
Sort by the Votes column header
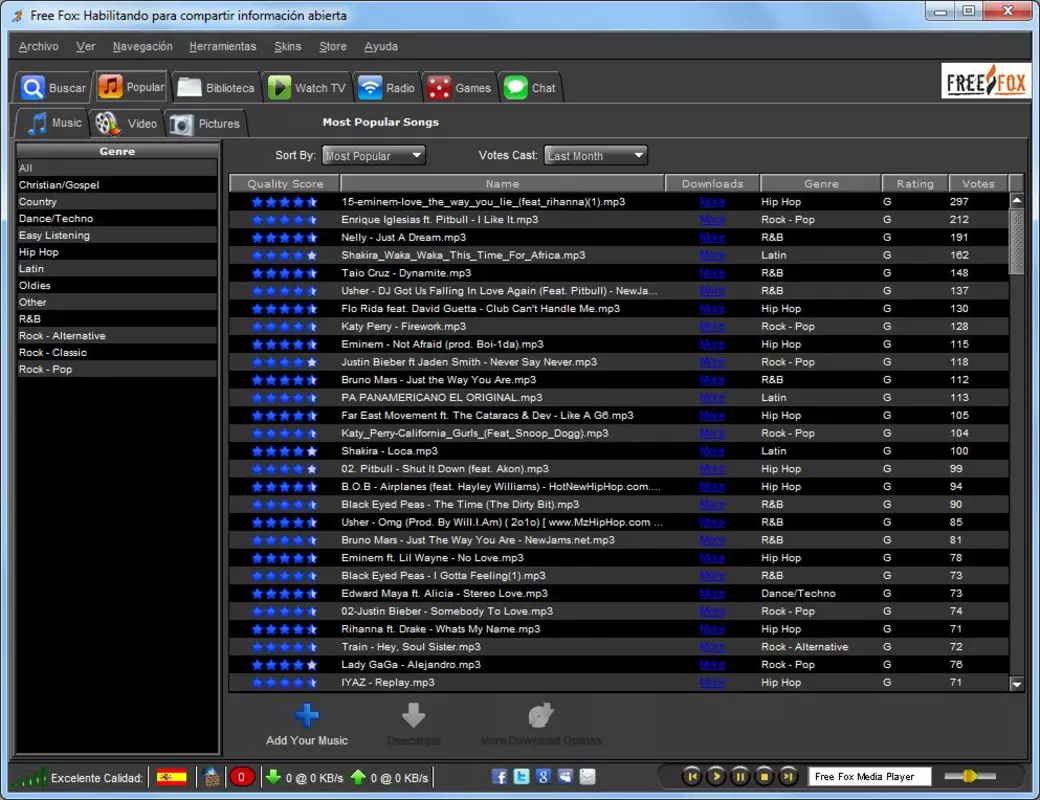[x=978, y=184]
